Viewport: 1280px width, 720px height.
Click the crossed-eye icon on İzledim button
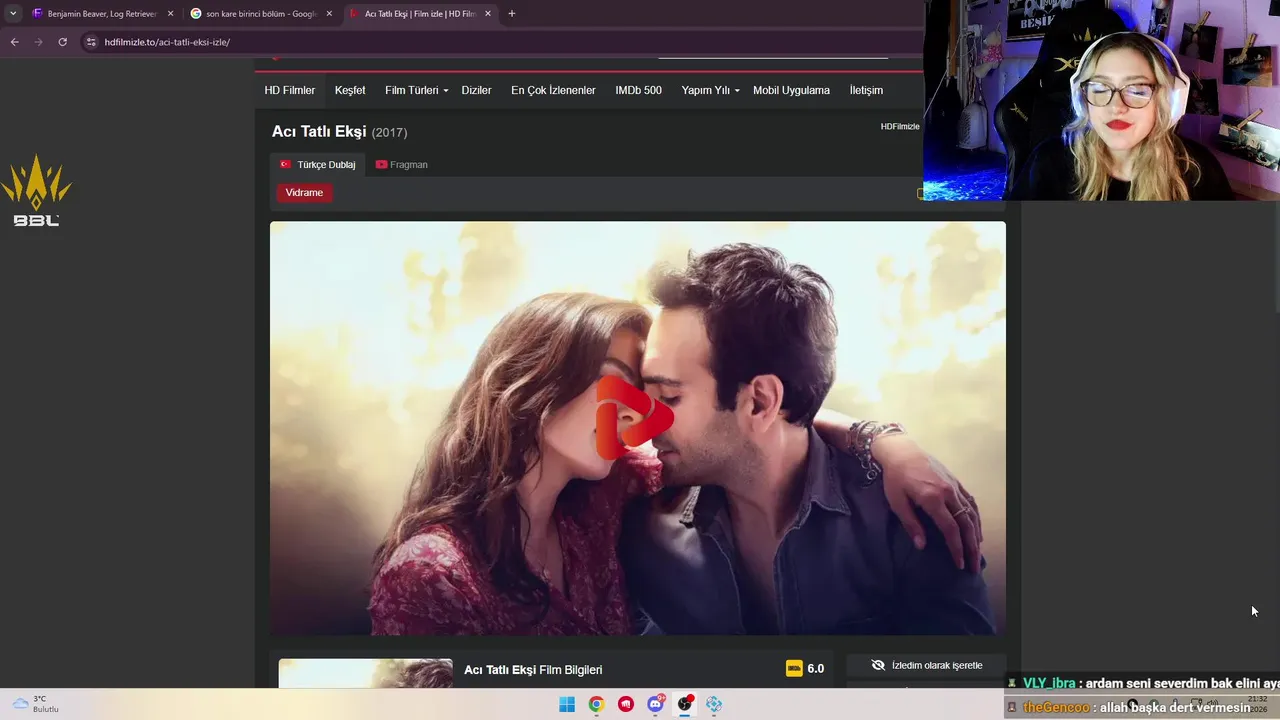click(x=878, y=665)
